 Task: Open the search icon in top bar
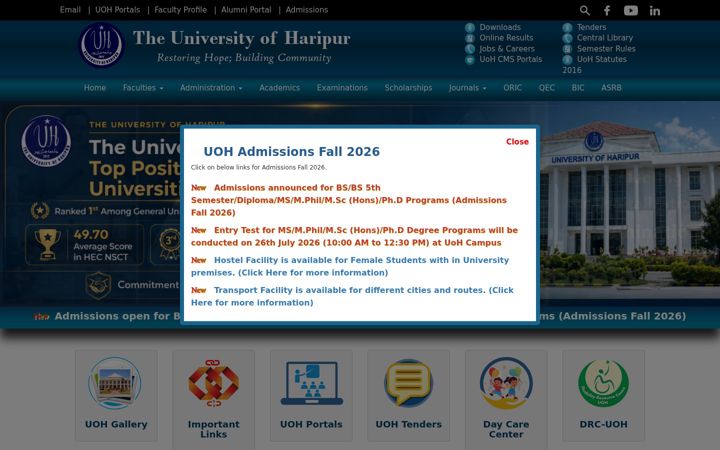click(x=584, y=10)
